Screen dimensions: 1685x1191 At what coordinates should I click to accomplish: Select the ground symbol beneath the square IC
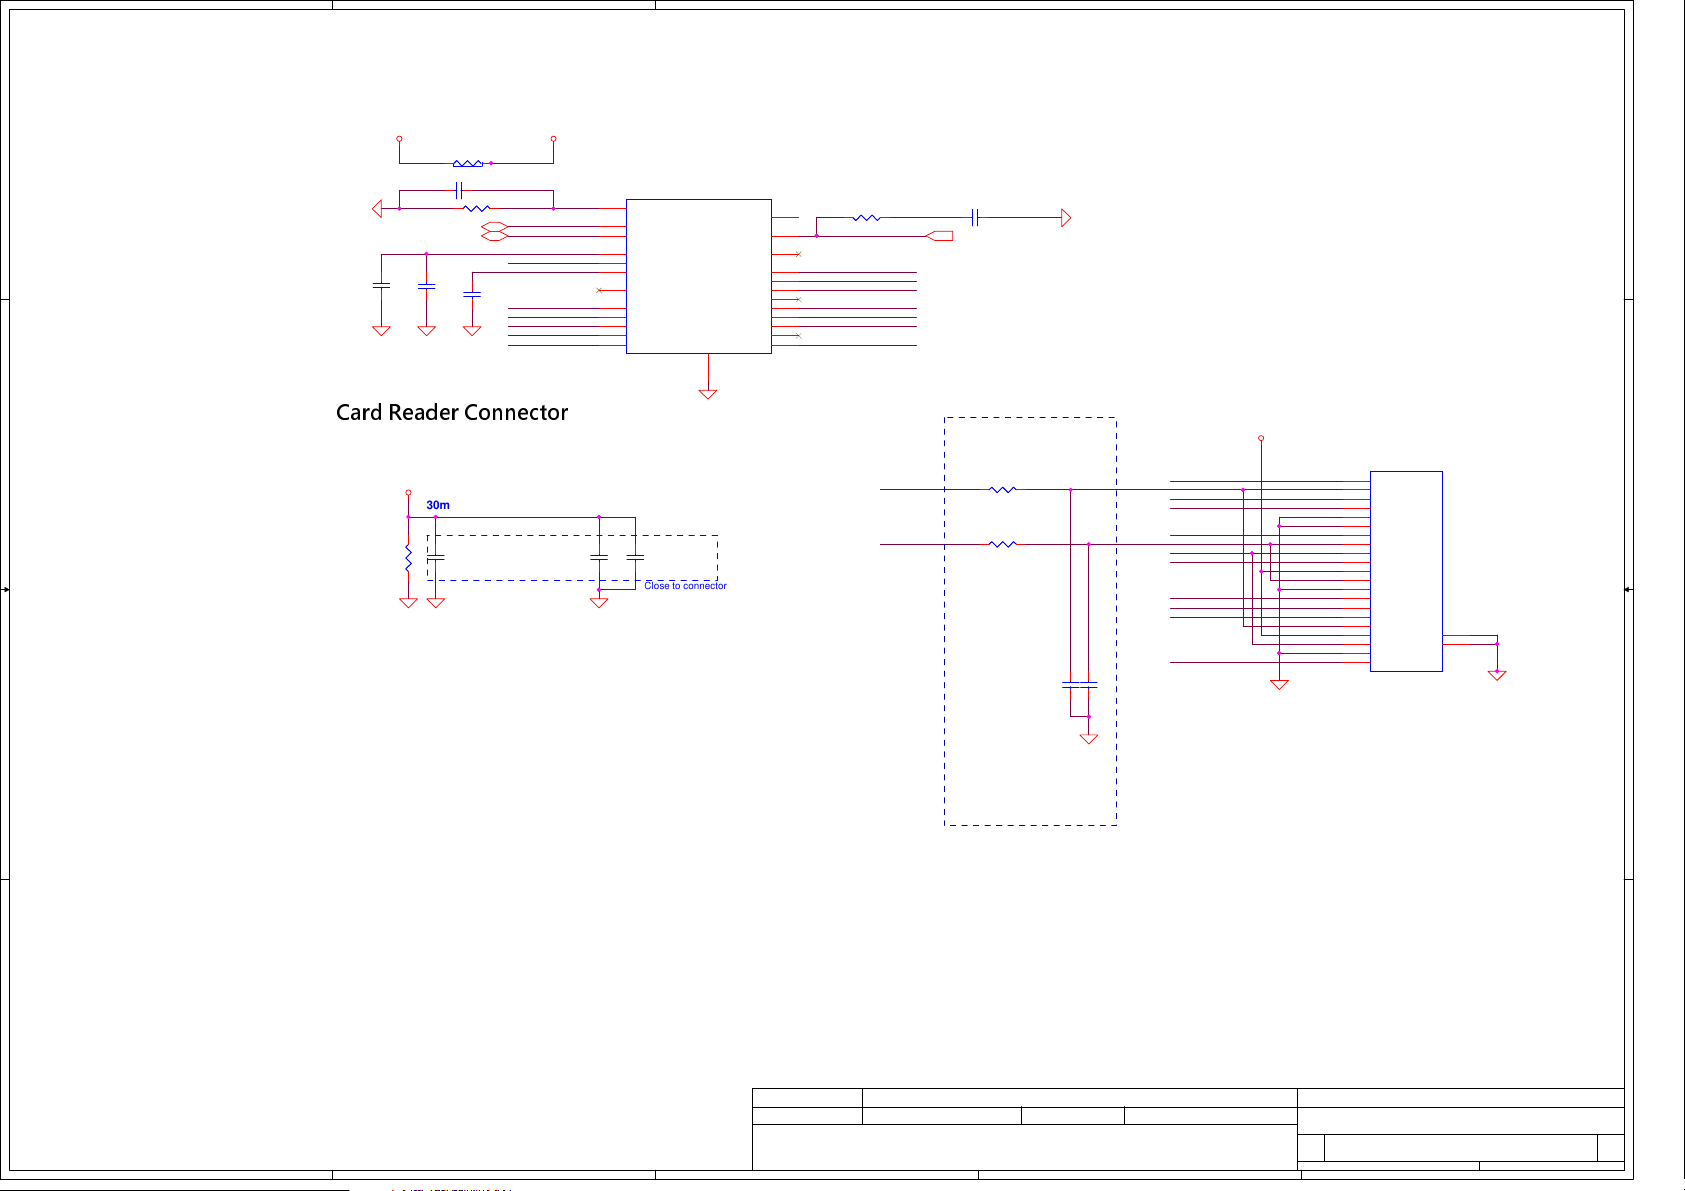click(708, 394)
